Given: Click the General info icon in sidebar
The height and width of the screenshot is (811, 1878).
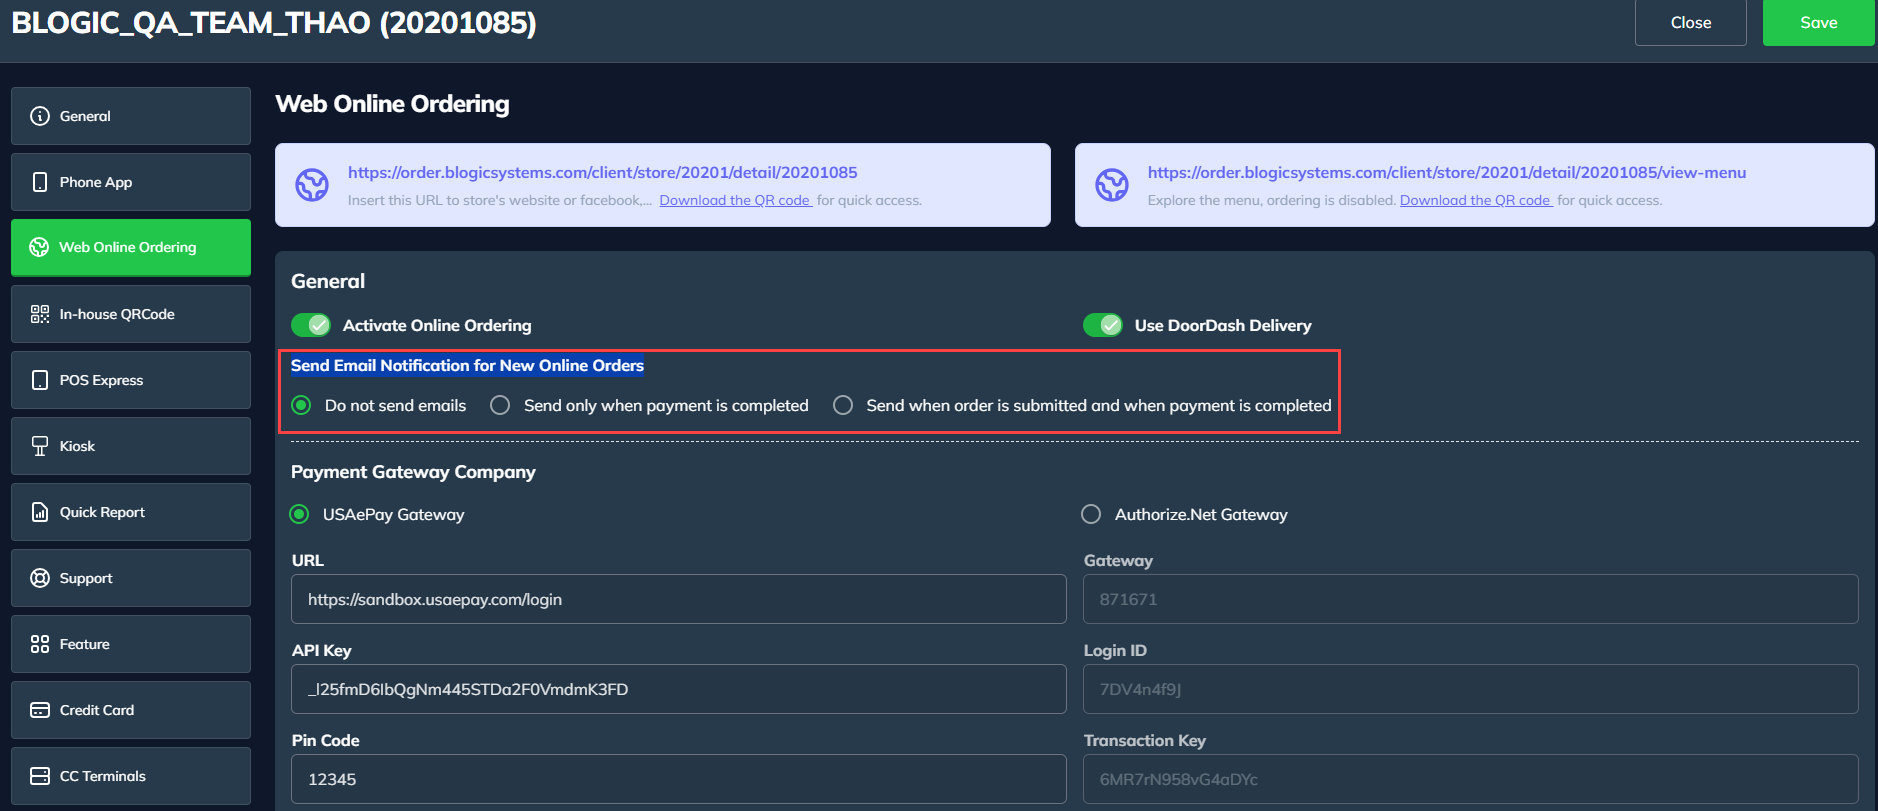Looking at the screenshot, I should 40,116.
